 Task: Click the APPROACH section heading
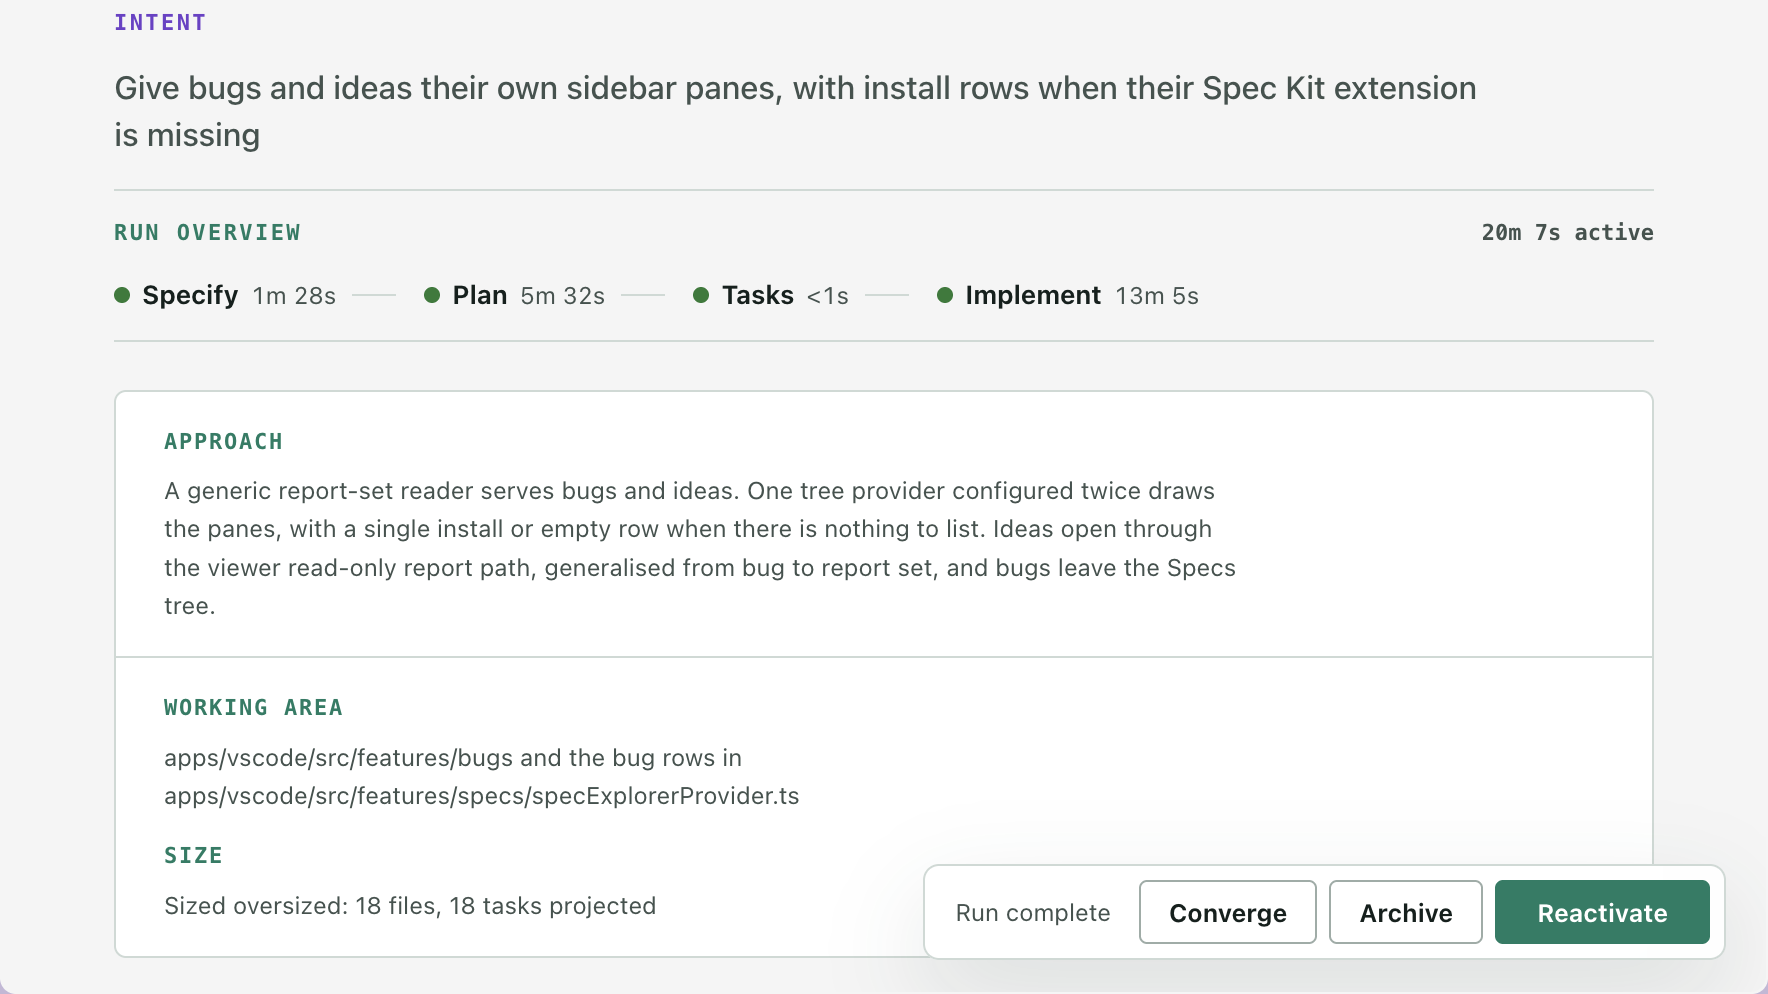click(x=224, y=441)
